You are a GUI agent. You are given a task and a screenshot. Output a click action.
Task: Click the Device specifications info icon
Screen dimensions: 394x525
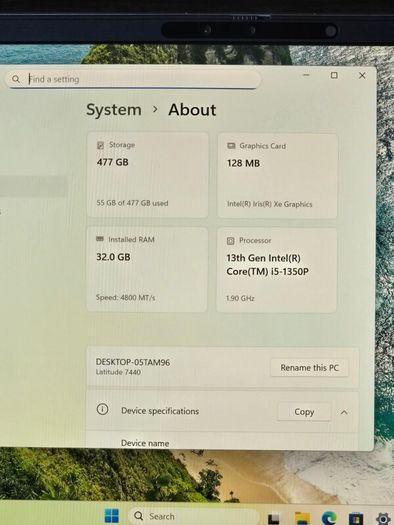[102, 409]
